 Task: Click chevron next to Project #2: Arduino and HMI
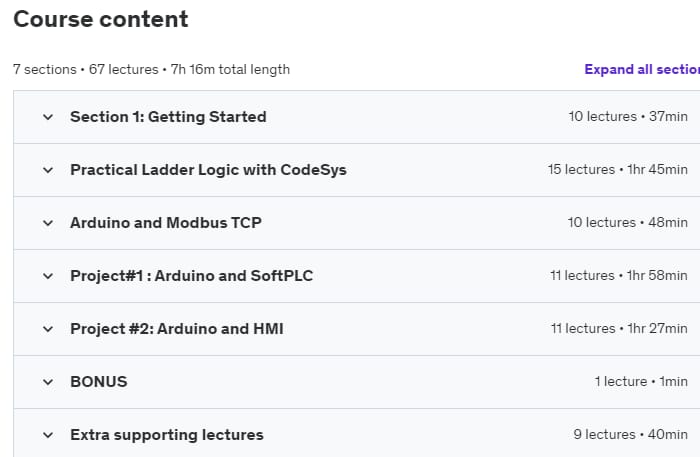click(x=47, y=329)
